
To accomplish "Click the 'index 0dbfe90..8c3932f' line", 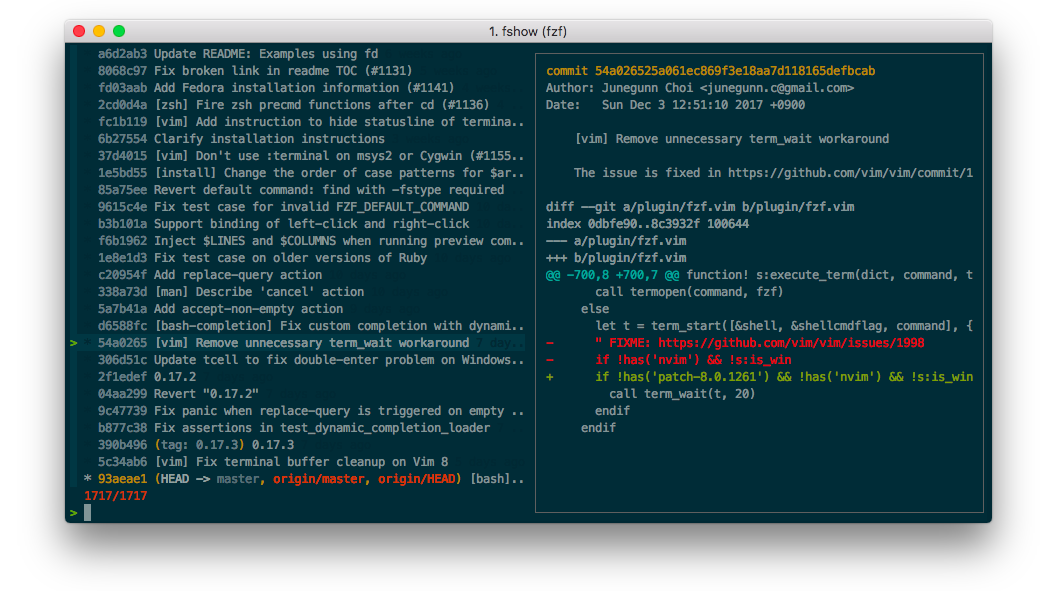I will pyautogui.click(x=647, y=224).
